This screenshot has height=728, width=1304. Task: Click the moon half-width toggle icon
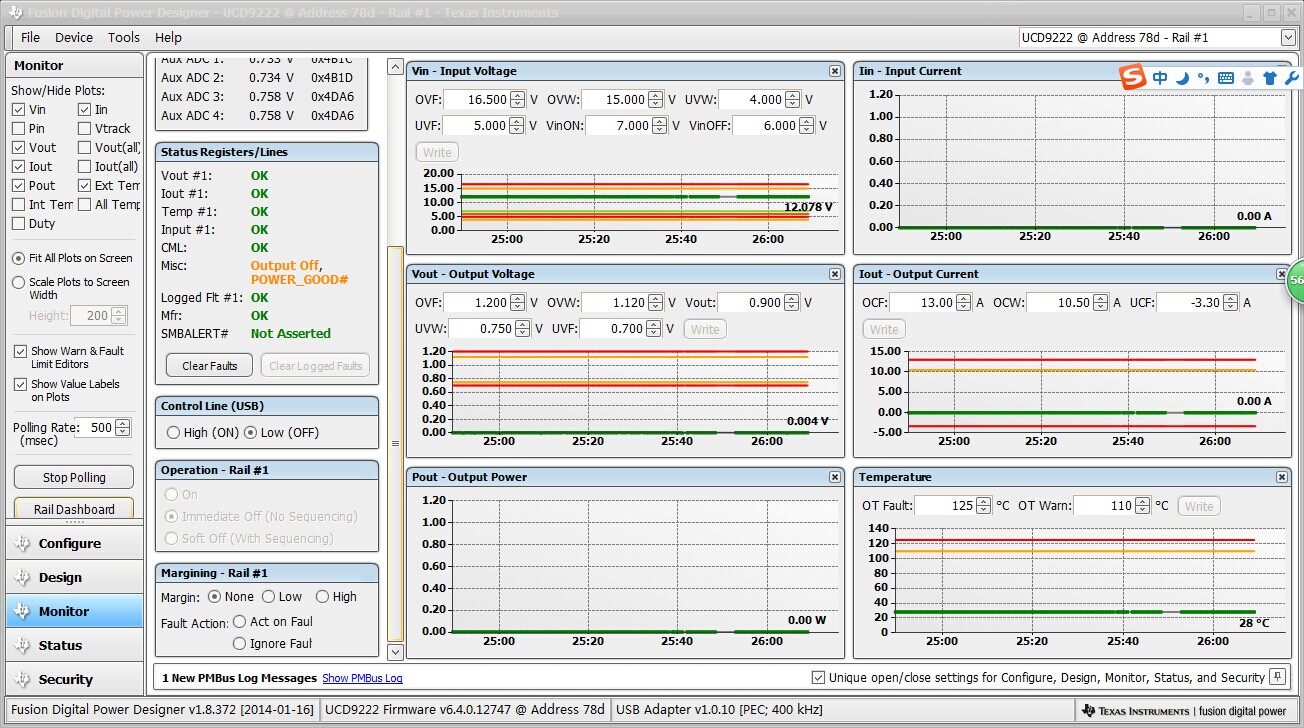pyautogui.click(x=1182, y=78)
